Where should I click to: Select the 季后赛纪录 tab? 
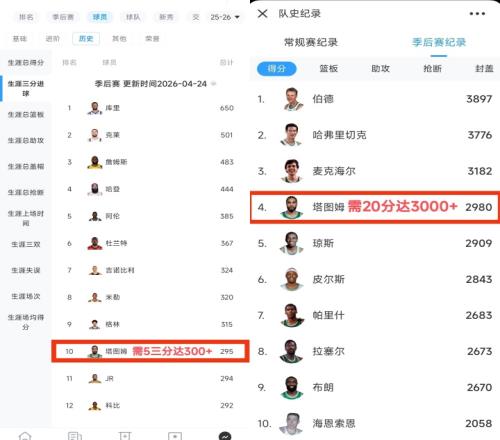439,42
